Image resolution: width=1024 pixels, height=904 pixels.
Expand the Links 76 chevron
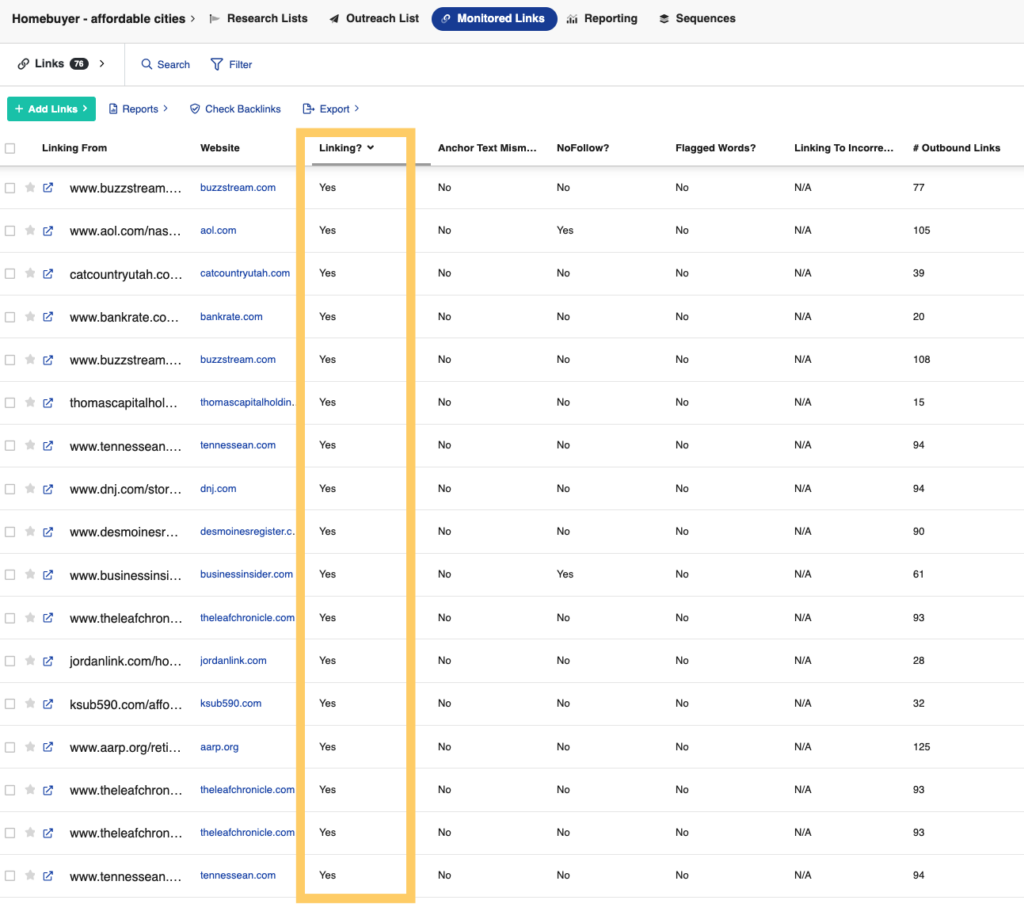99,63
